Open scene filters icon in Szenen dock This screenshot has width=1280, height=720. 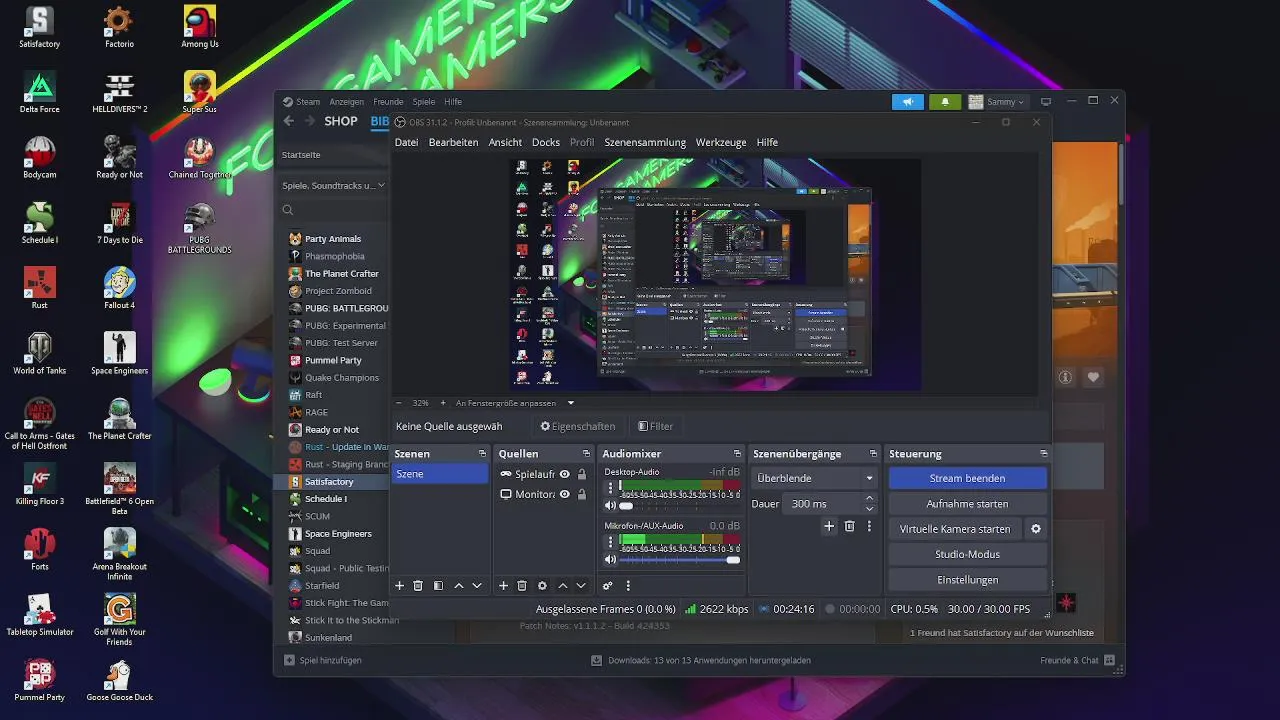click(438, 586)
